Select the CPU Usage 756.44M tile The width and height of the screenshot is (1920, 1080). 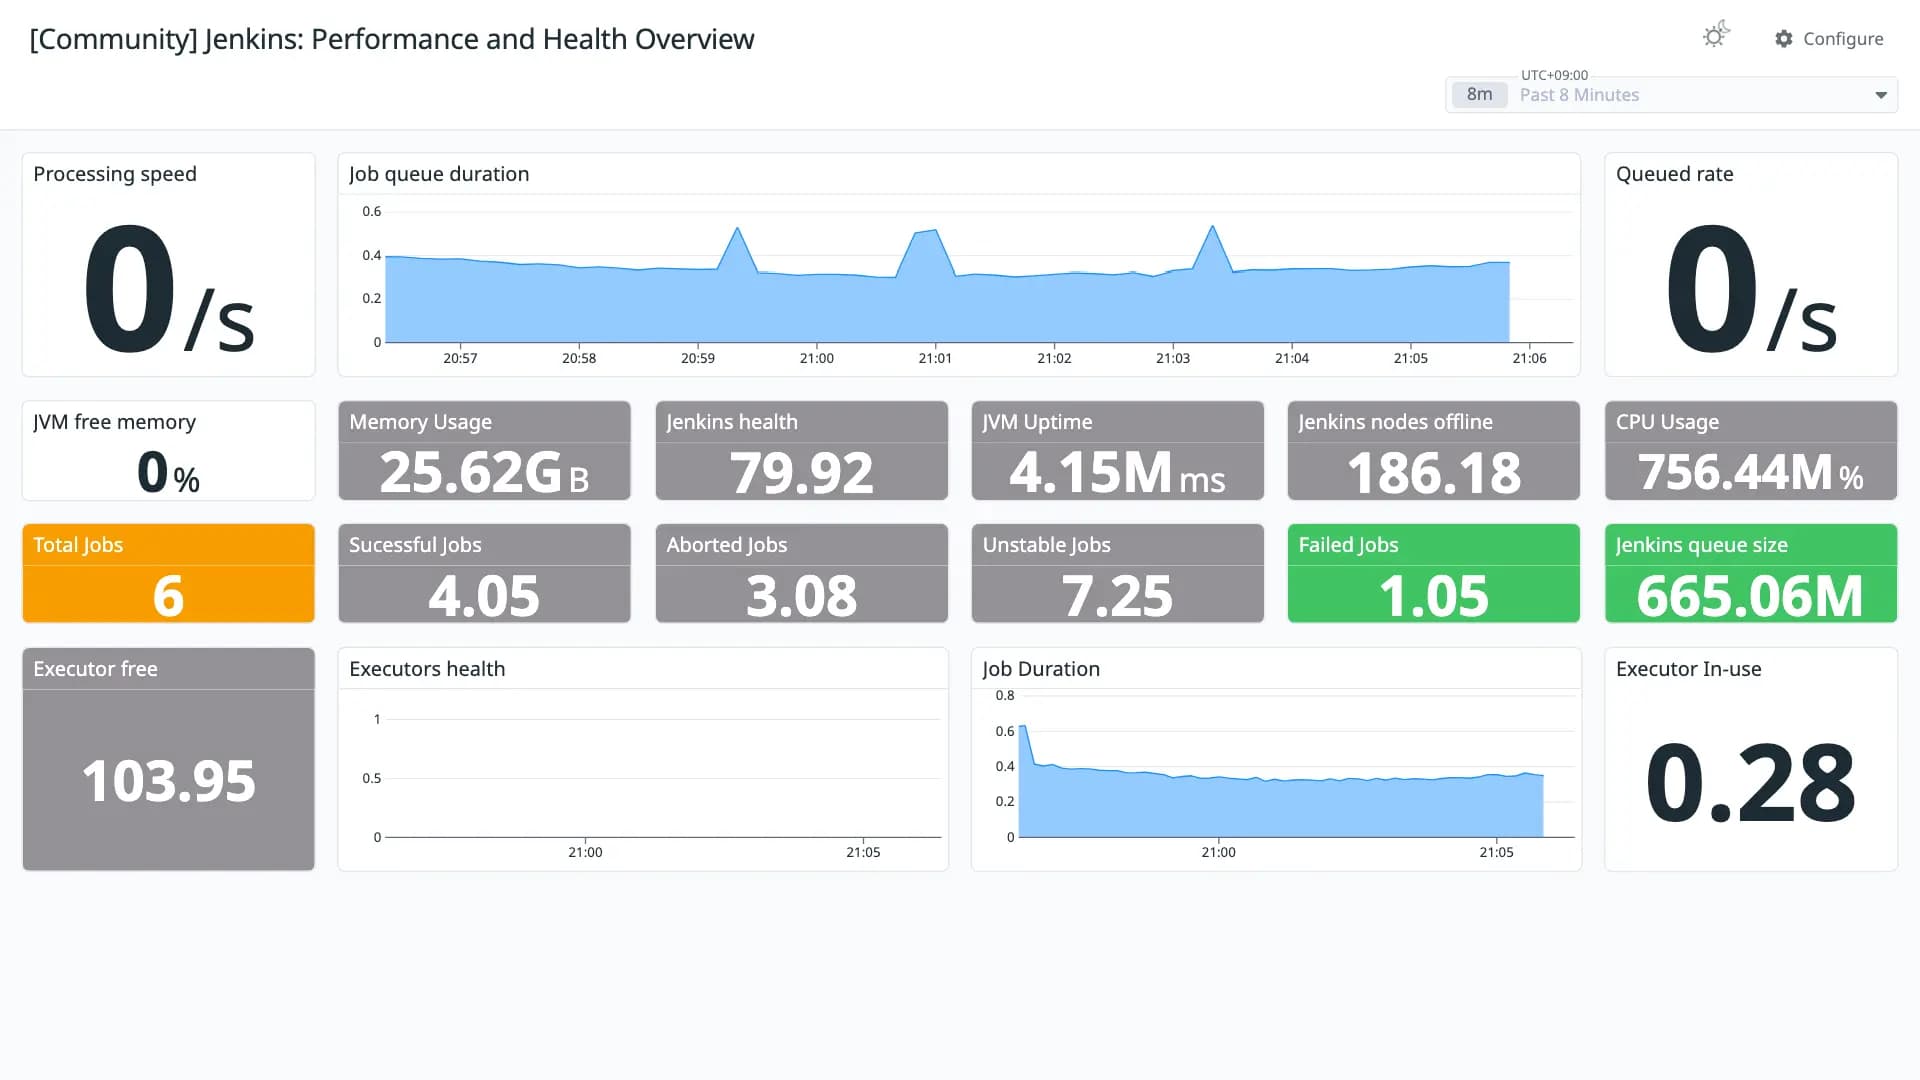[x=1750, y=451]
